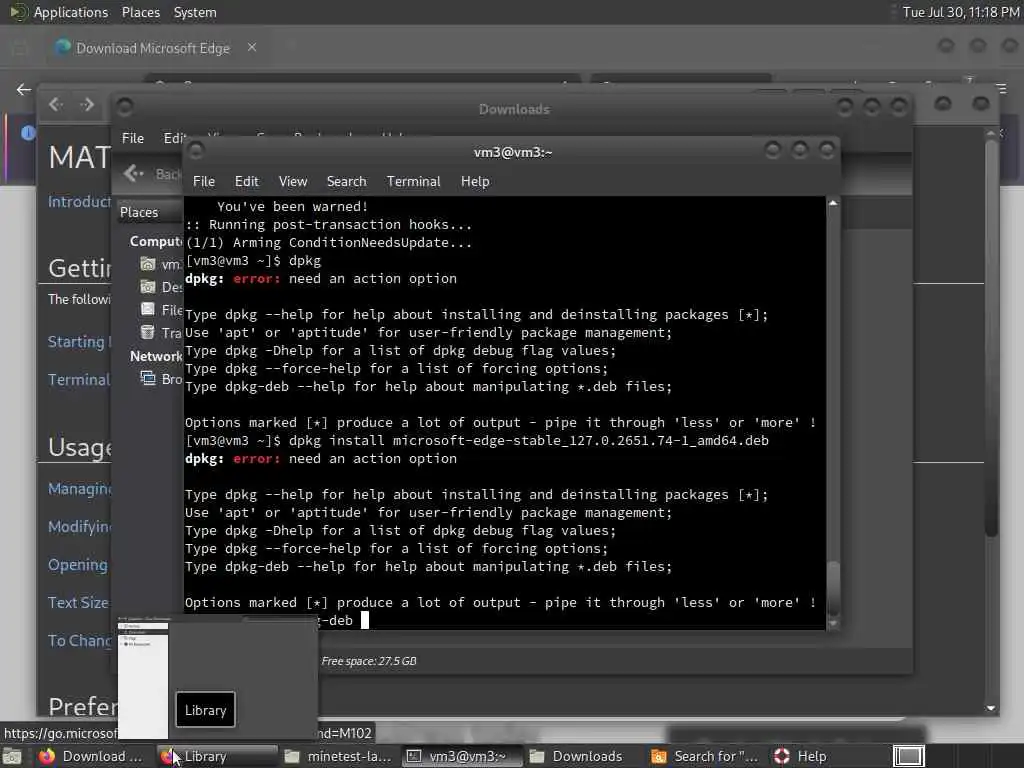This screenshot has width=1024, height=768.
Task: Click 'Computer' heading in Places sidebar
Action: pos(156,242)
